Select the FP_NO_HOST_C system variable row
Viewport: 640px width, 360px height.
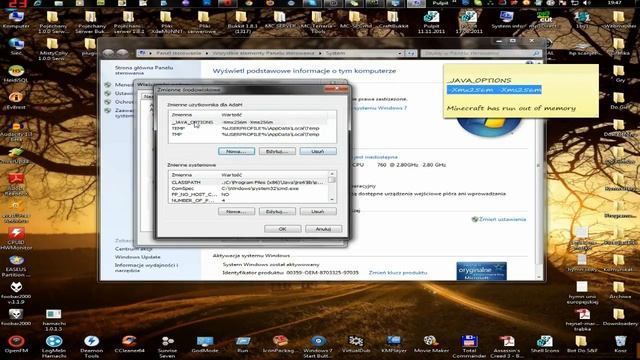pos(249,195)
